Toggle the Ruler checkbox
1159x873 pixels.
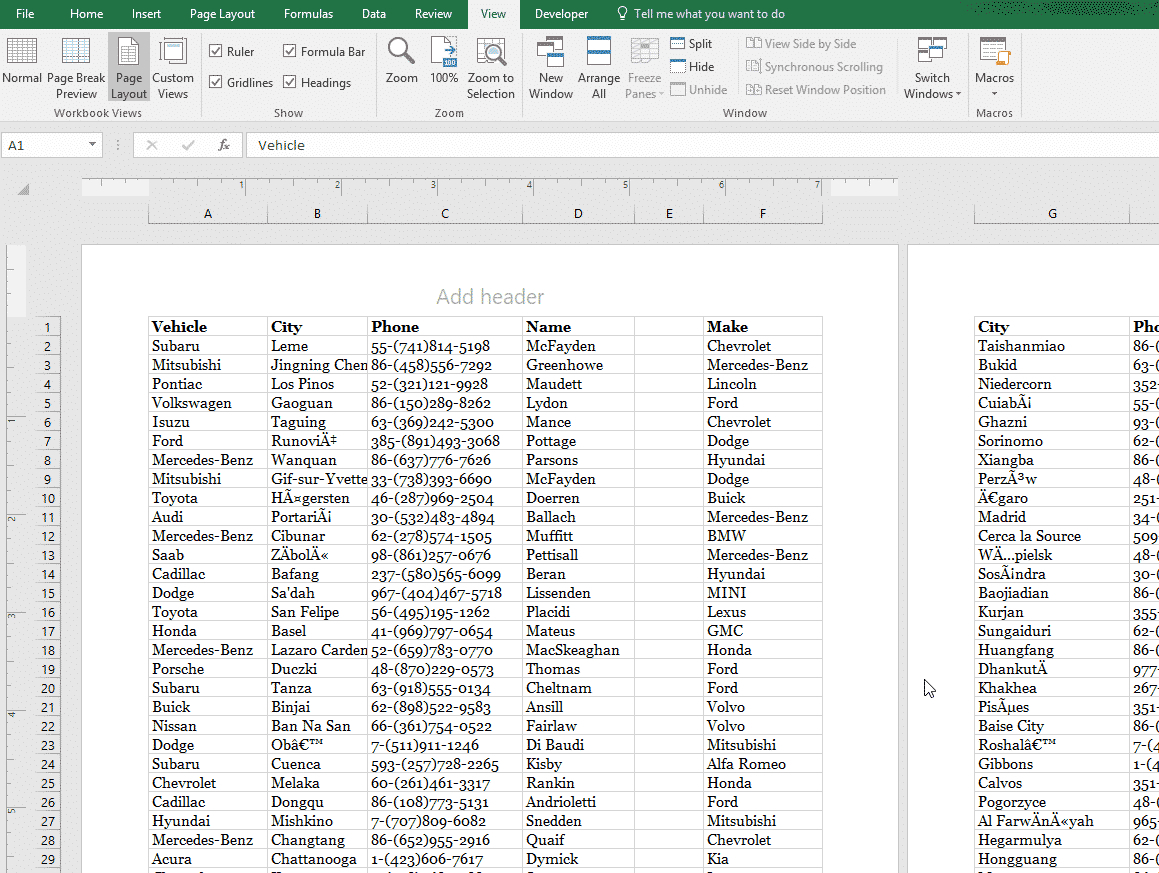pyautogui.click(x=216, y=50)
